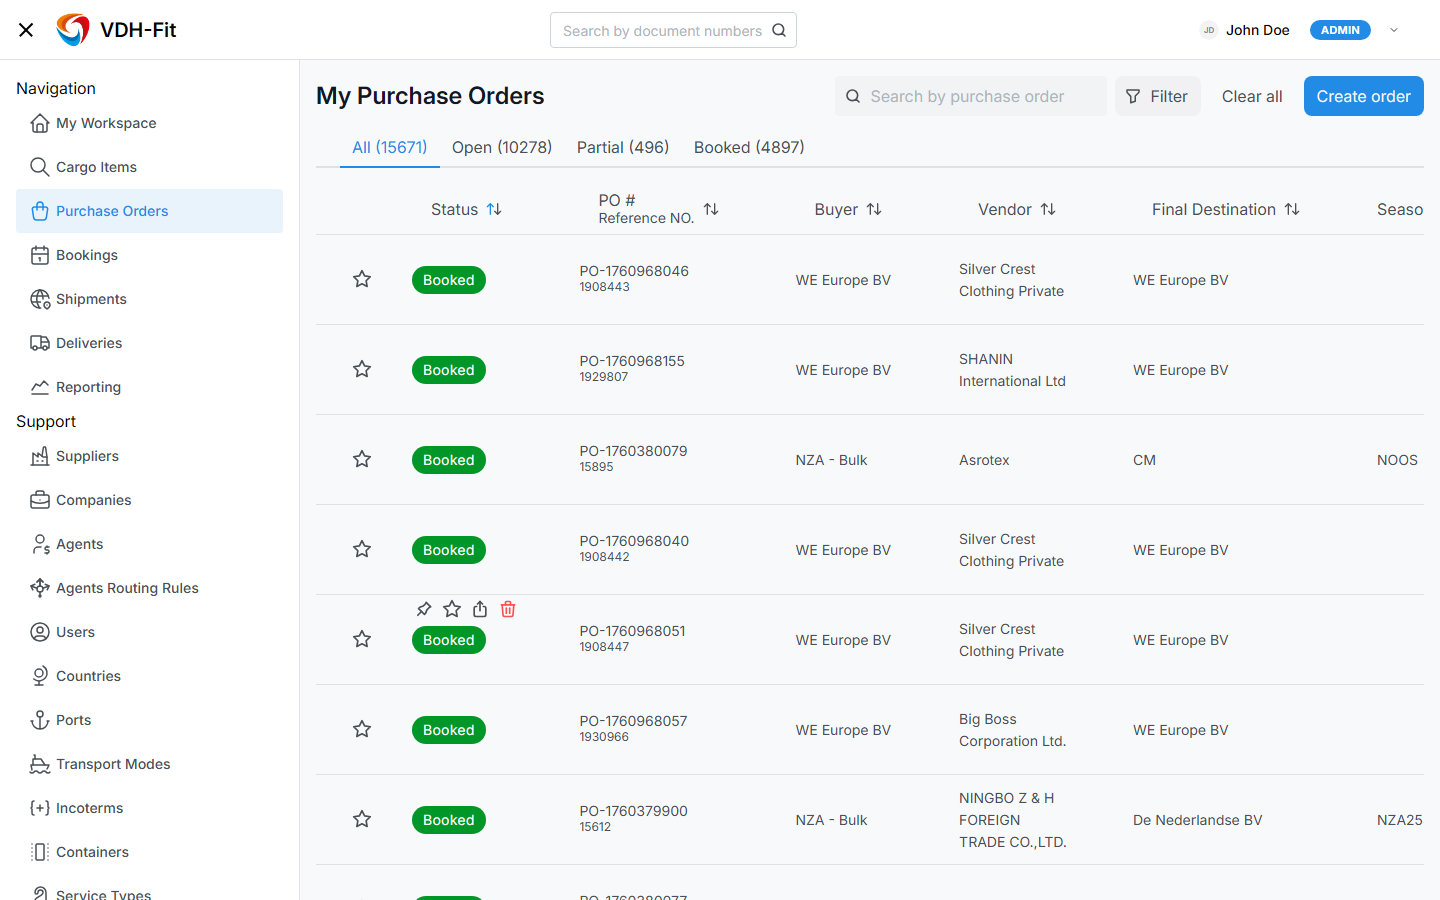View the Booked purchase orders tab
The image size is (1440, 900).
749,147
